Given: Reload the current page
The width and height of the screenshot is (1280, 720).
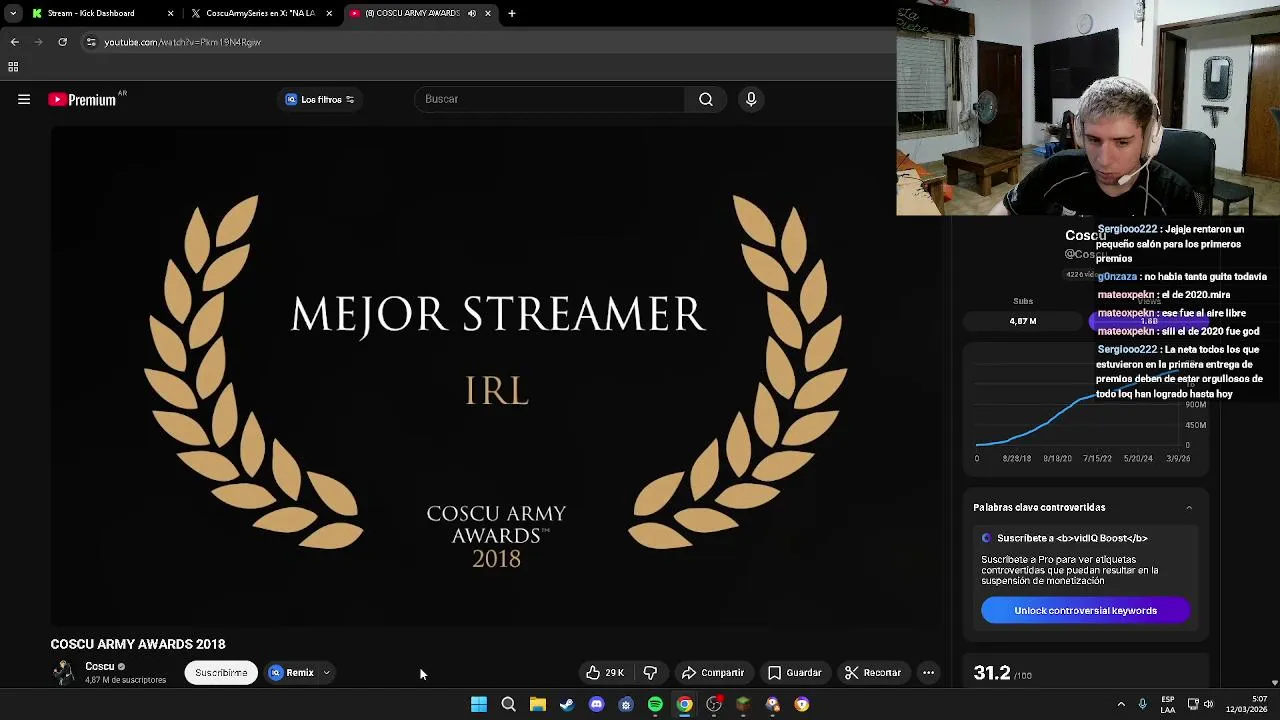Looking at the screenshot, I should 62,42.
